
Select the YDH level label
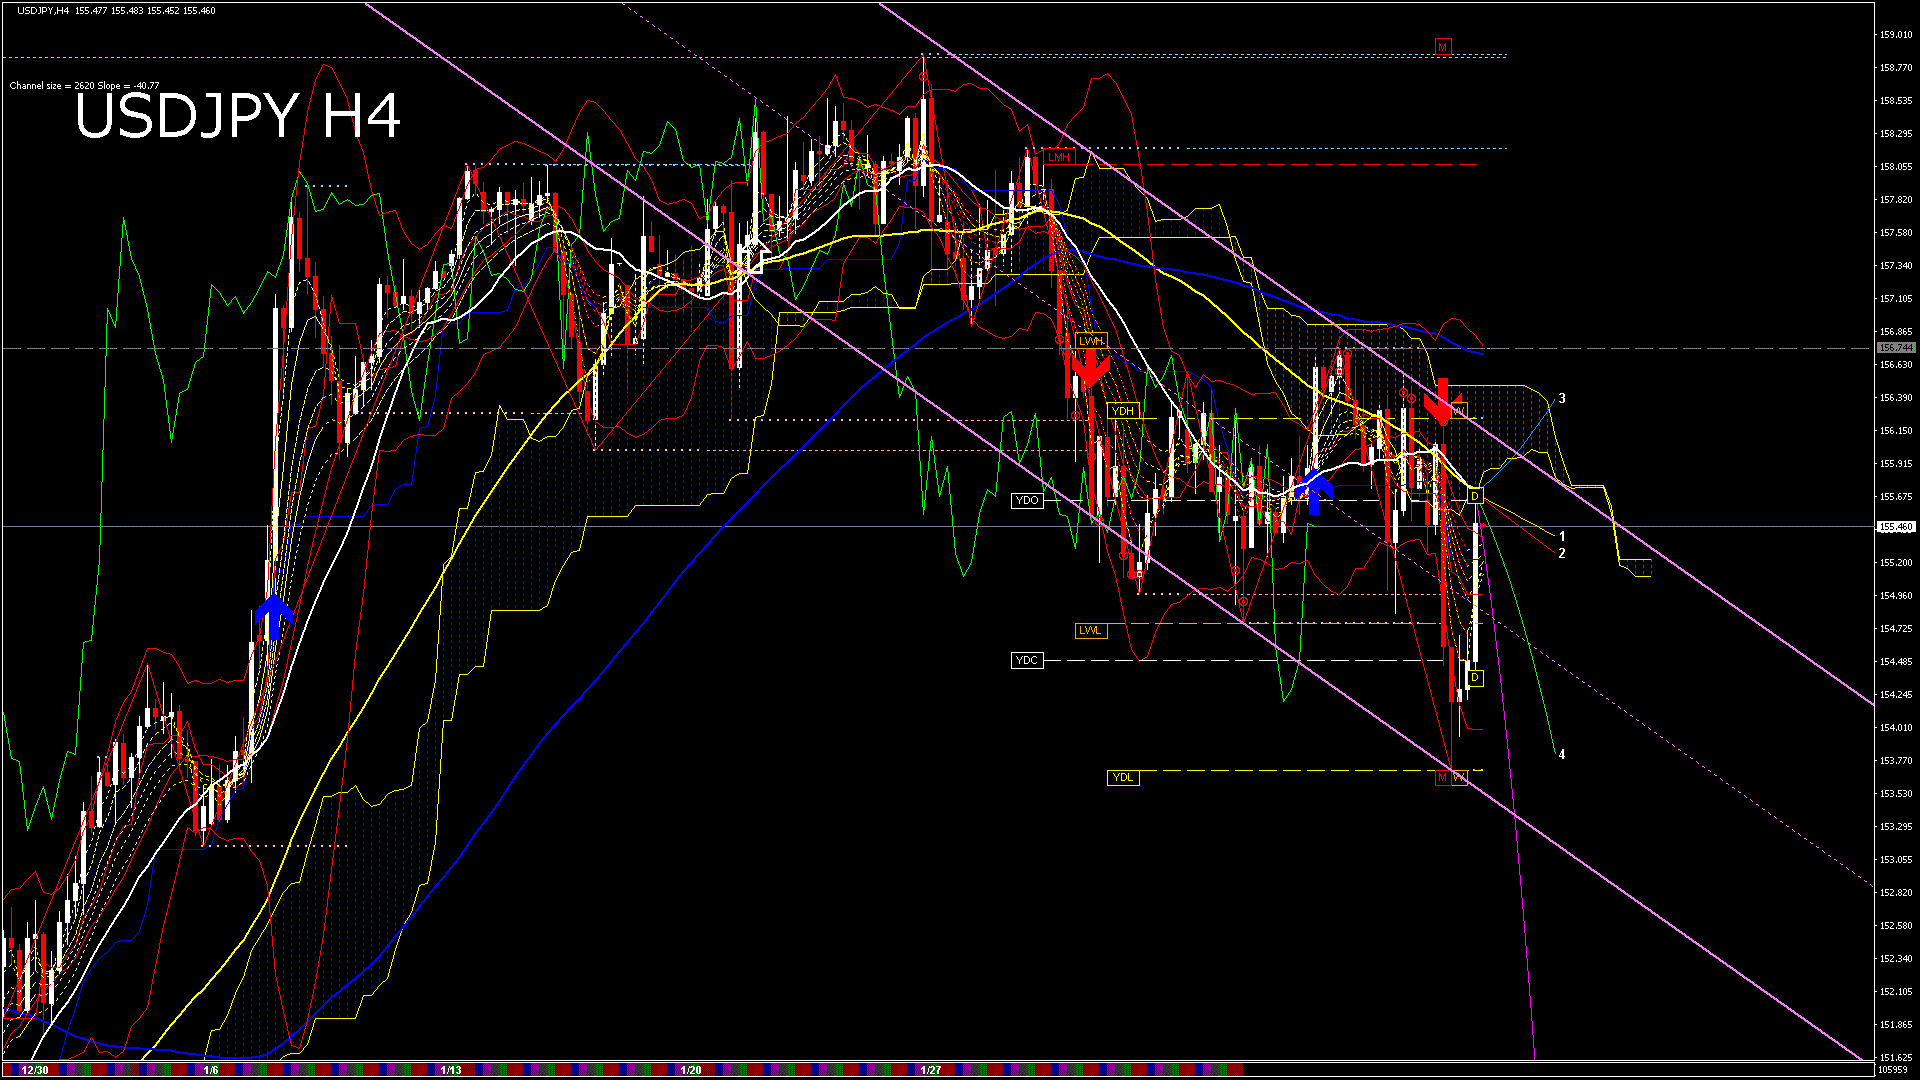click(1123, 411)
